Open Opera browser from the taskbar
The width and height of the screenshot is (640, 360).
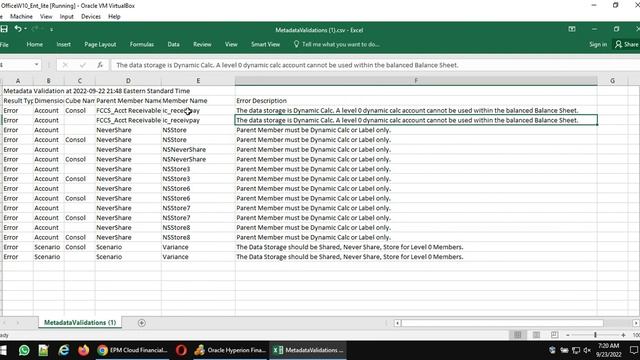[x=181, y=350]
